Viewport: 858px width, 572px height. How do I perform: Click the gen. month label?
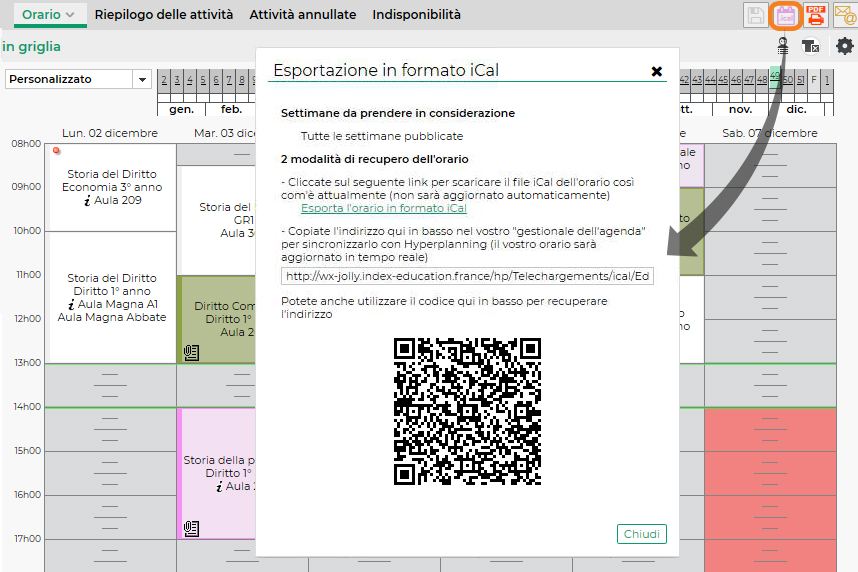(x=182, y=109)
